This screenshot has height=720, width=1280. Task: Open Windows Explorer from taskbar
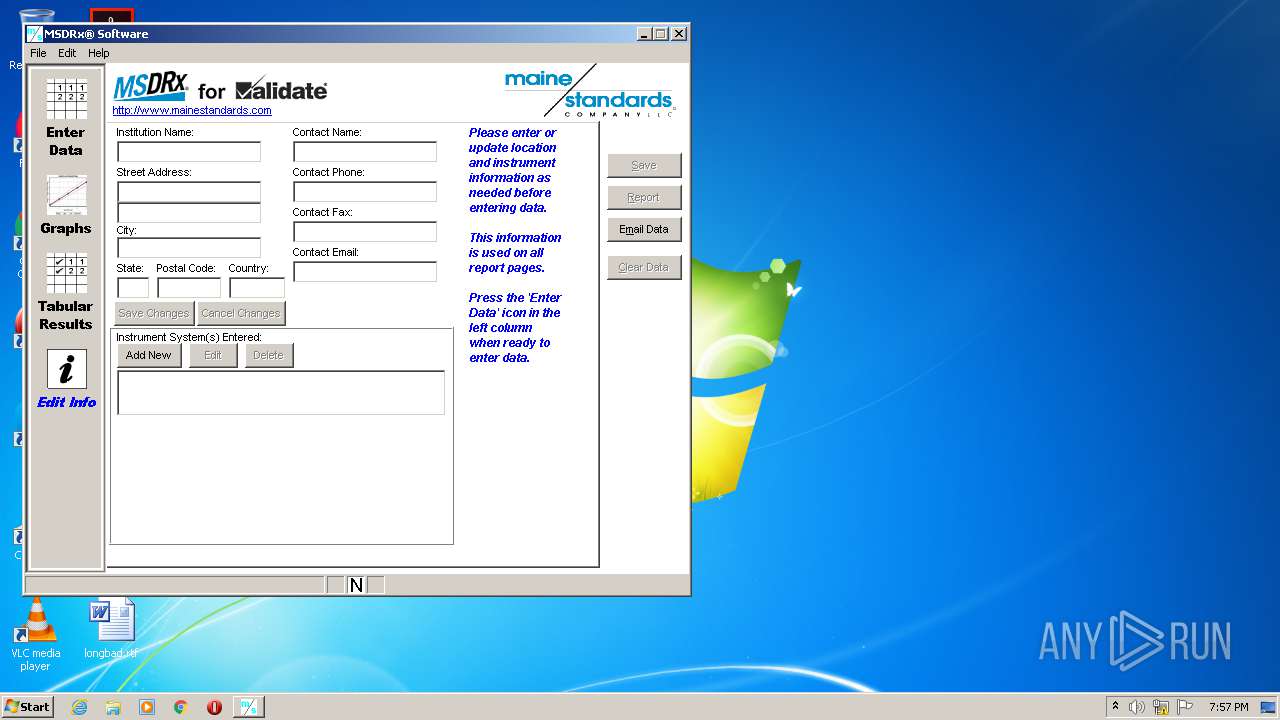(113, 707)
